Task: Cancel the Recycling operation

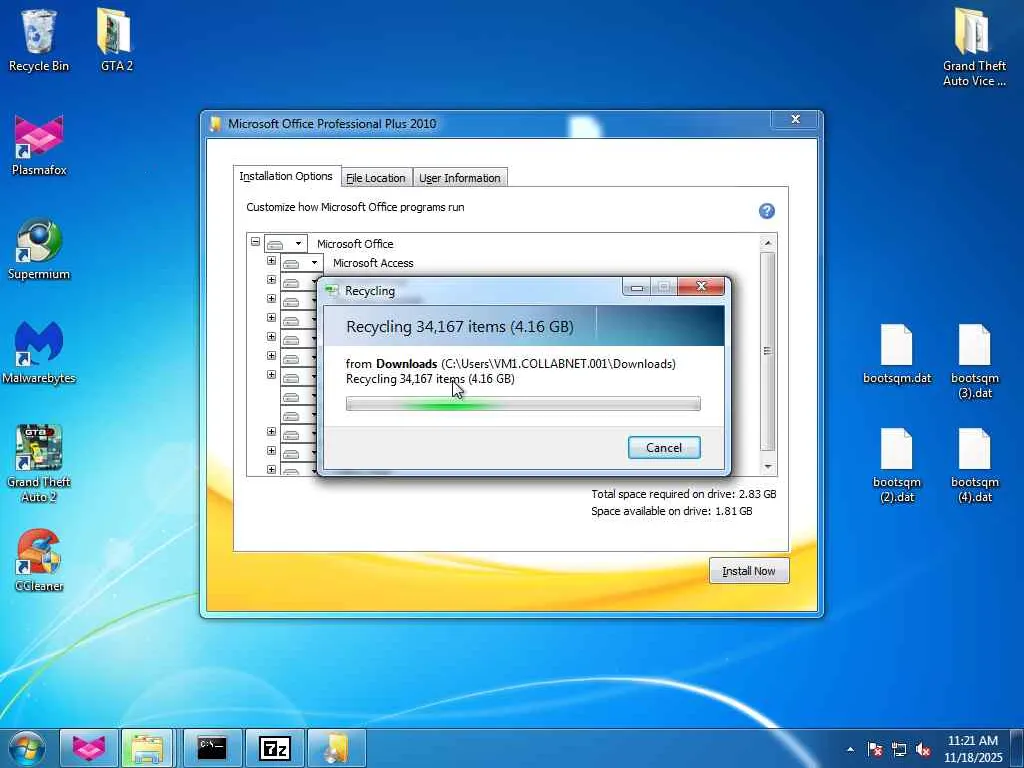Action: point(664,447)
